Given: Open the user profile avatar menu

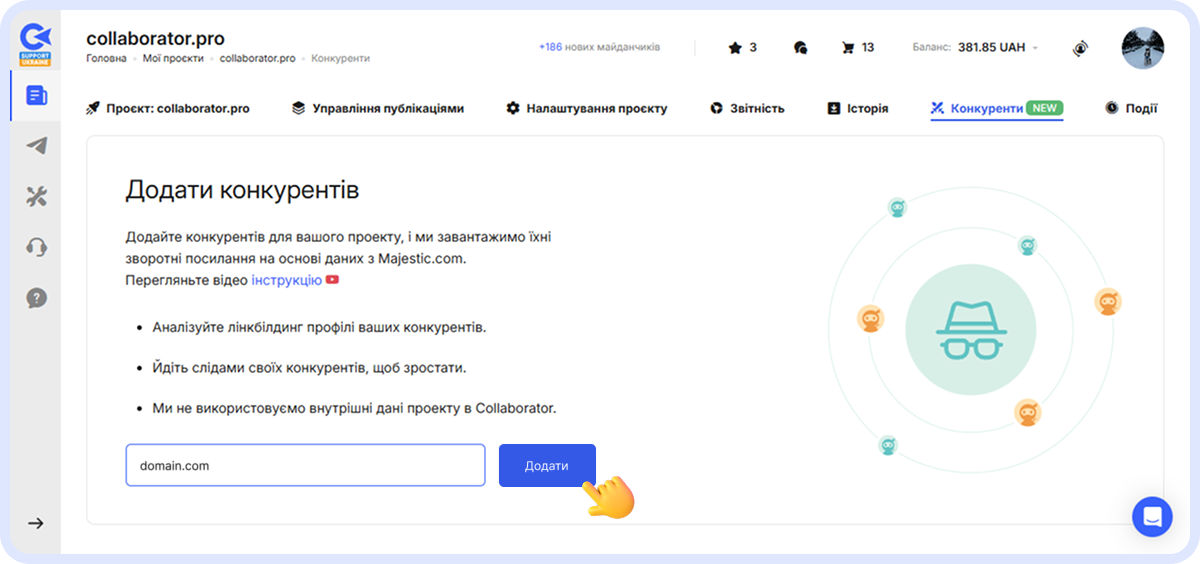Looking at the screenshot, I should pyautogui.click(x=1142, y=47).
